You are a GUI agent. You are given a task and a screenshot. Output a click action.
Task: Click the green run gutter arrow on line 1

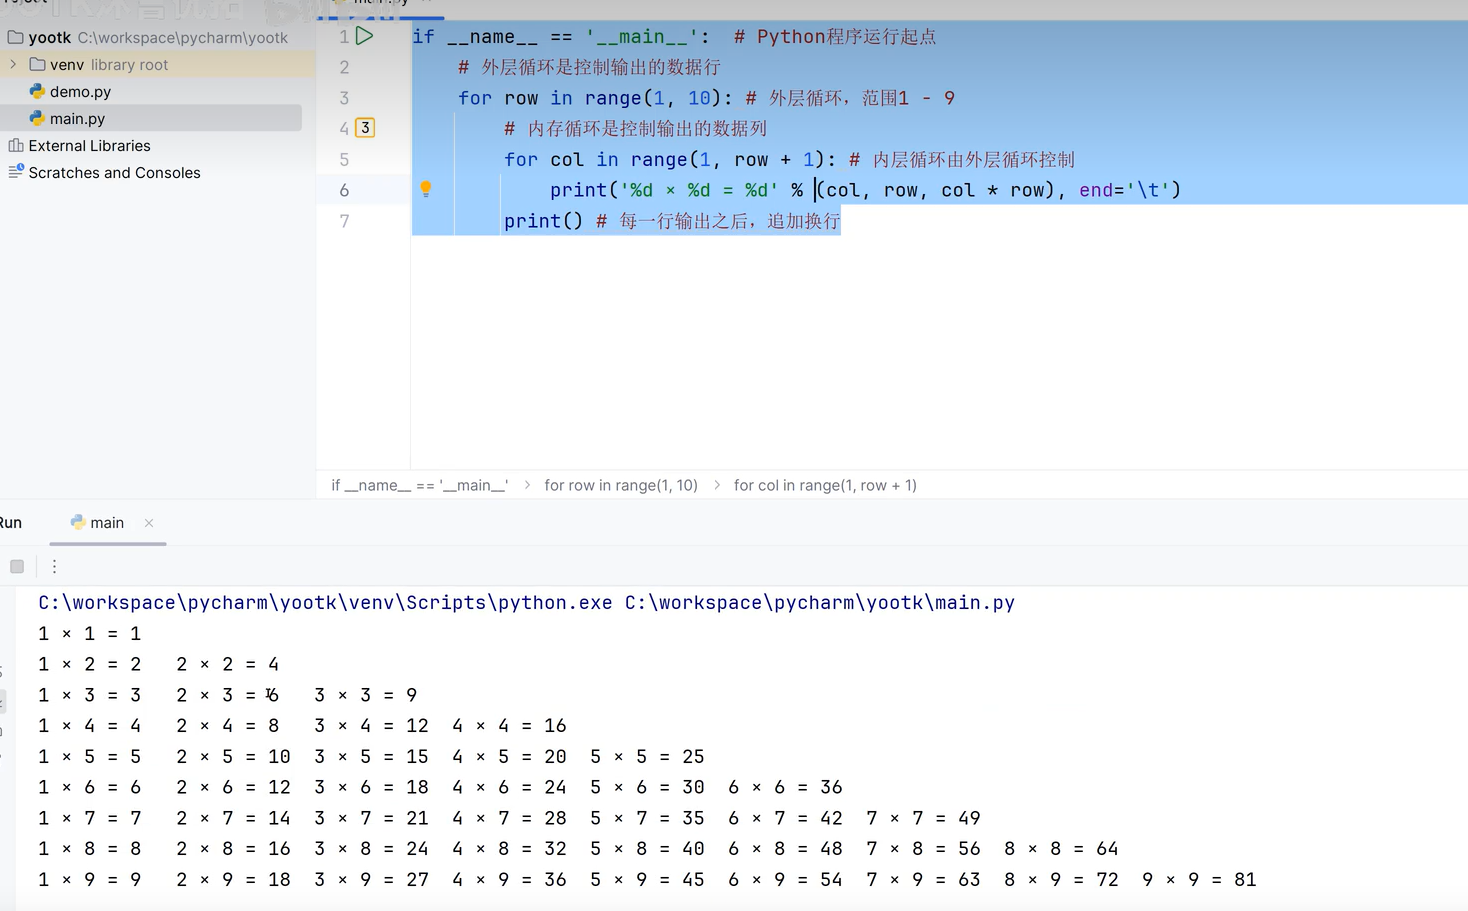(x=365, y=36)
